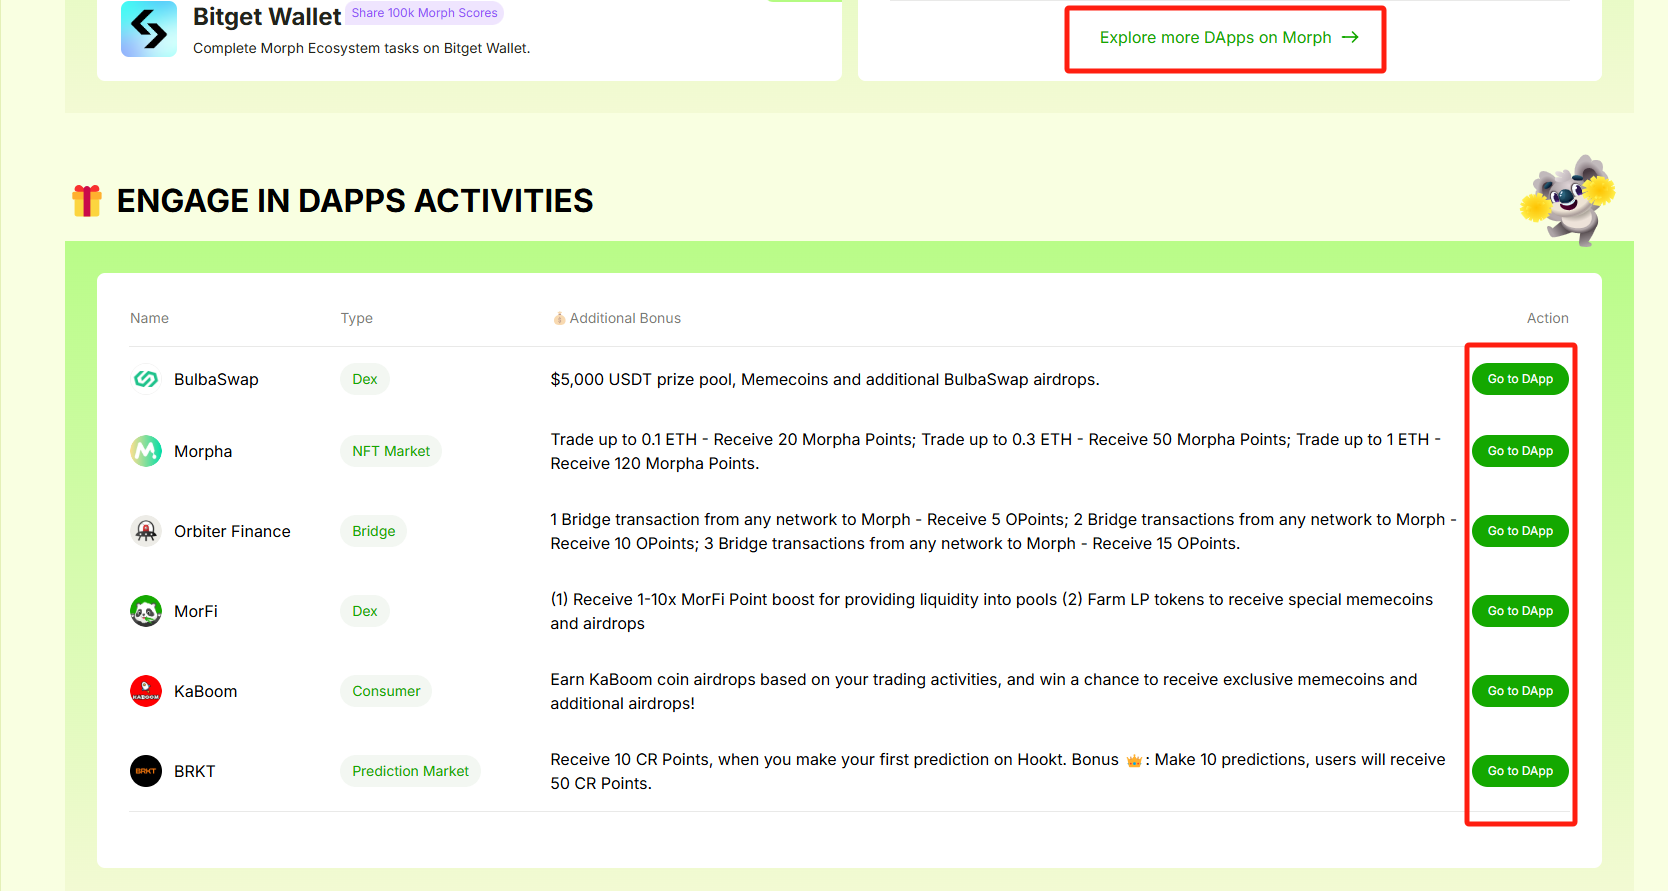Select the Prediction Market type tag

coord(410,771)
